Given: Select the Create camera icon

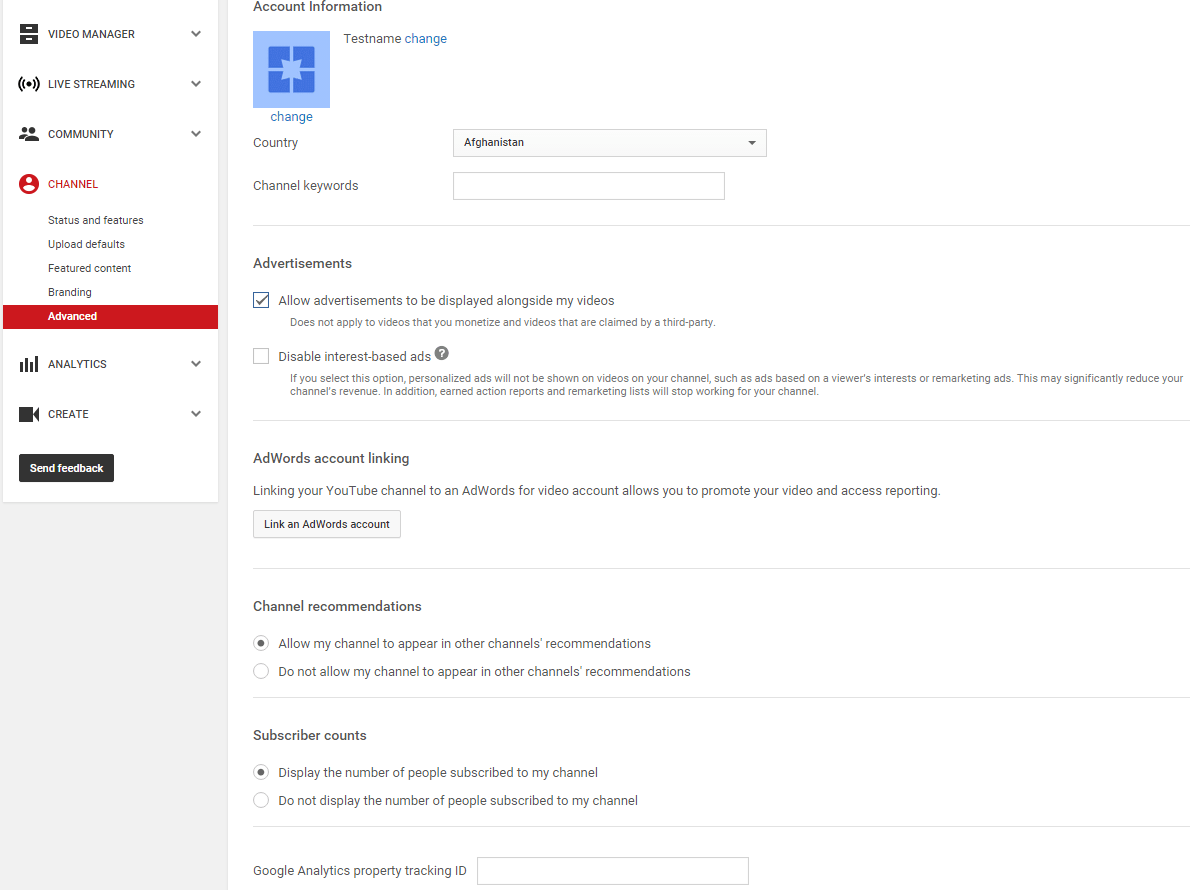Looking at the screenshot, I should tap(28, 413).
